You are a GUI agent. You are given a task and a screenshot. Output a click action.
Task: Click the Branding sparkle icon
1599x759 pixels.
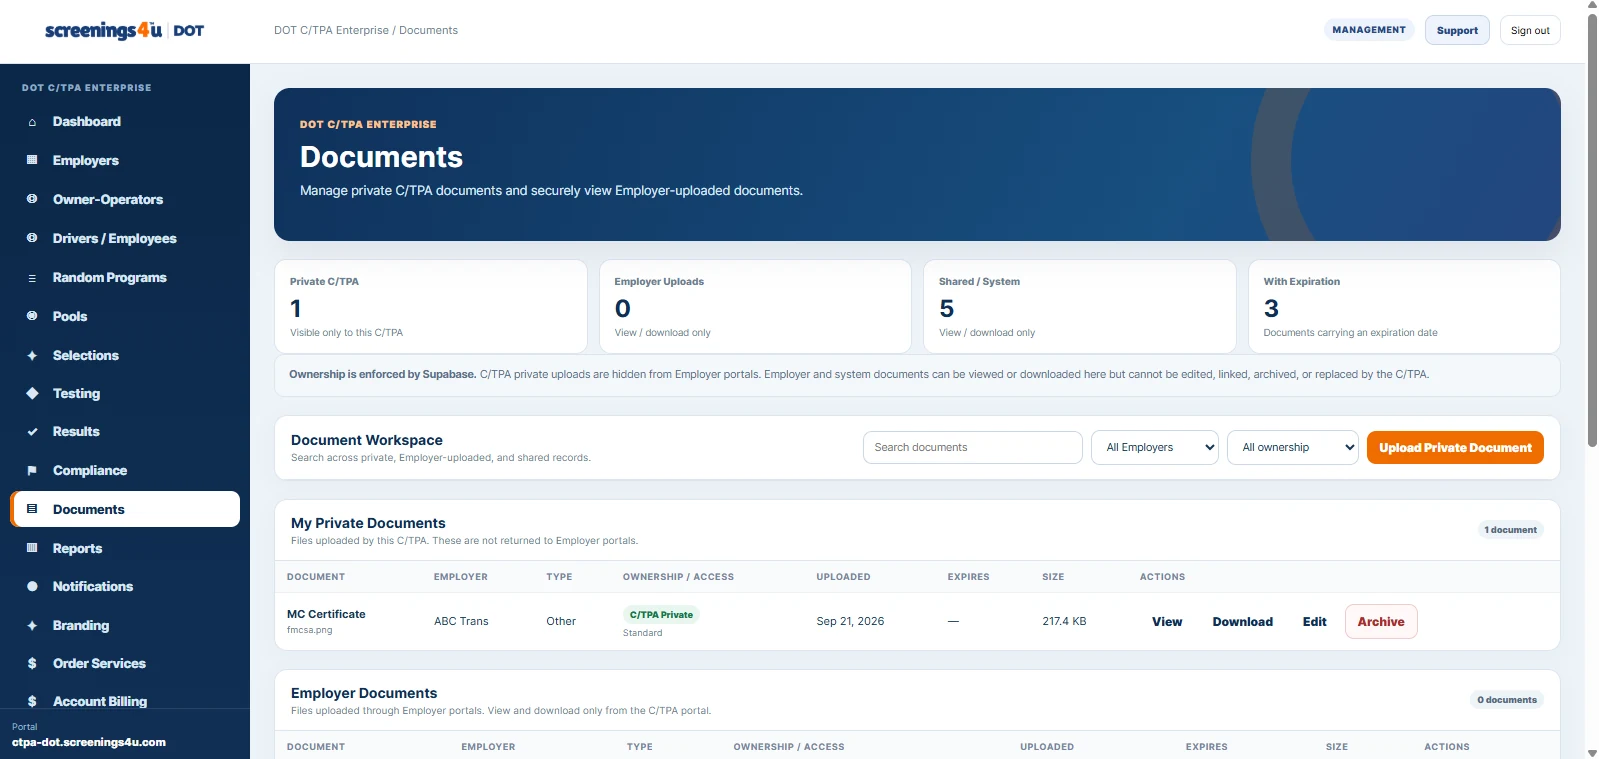coord(32,625)
